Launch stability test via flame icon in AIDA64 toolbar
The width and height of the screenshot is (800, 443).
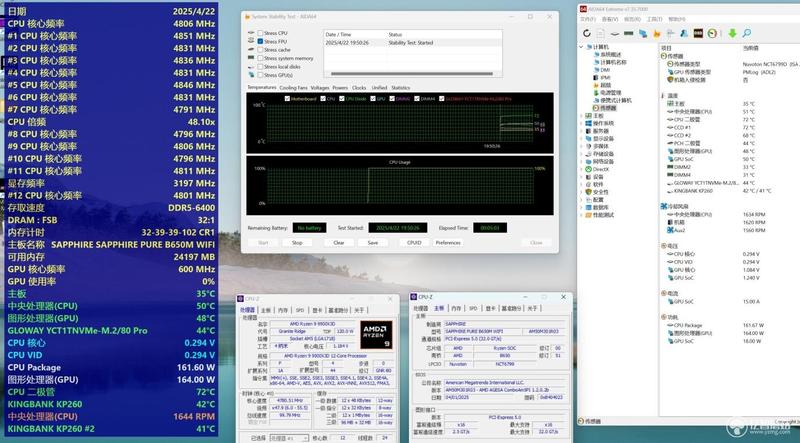pos(657,33)
